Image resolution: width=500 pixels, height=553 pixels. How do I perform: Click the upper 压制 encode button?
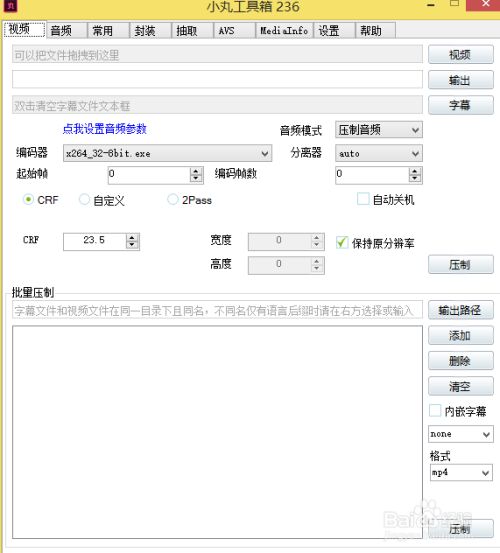pyautogui.click(x=461, y=264)
